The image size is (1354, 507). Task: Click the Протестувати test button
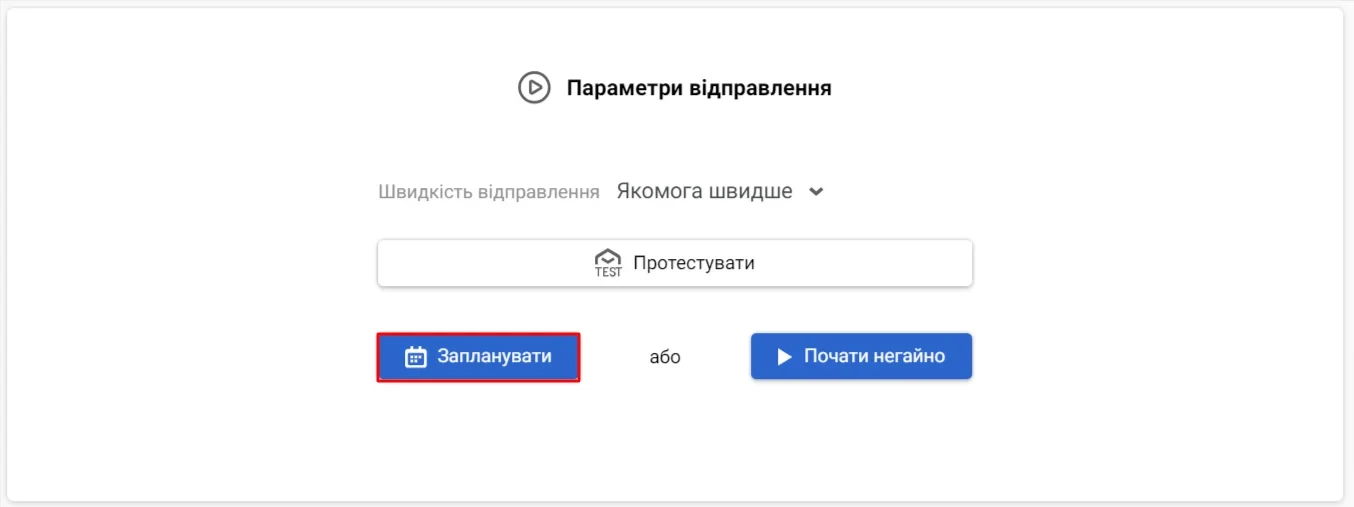[x=675, y=263]
